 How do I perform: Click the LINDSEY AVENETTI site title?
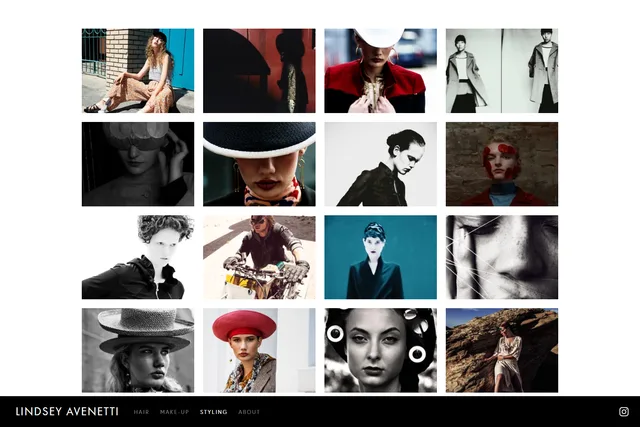pos(67,411)
